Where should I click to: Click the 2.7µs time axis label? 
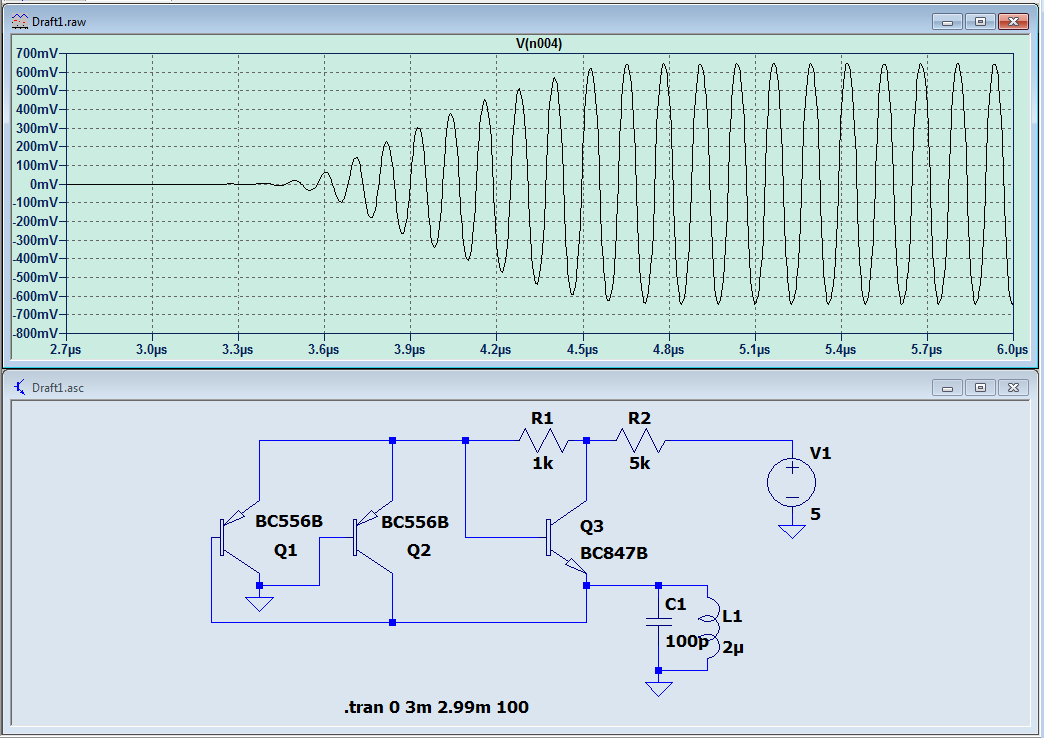click(x=66, y=349)
